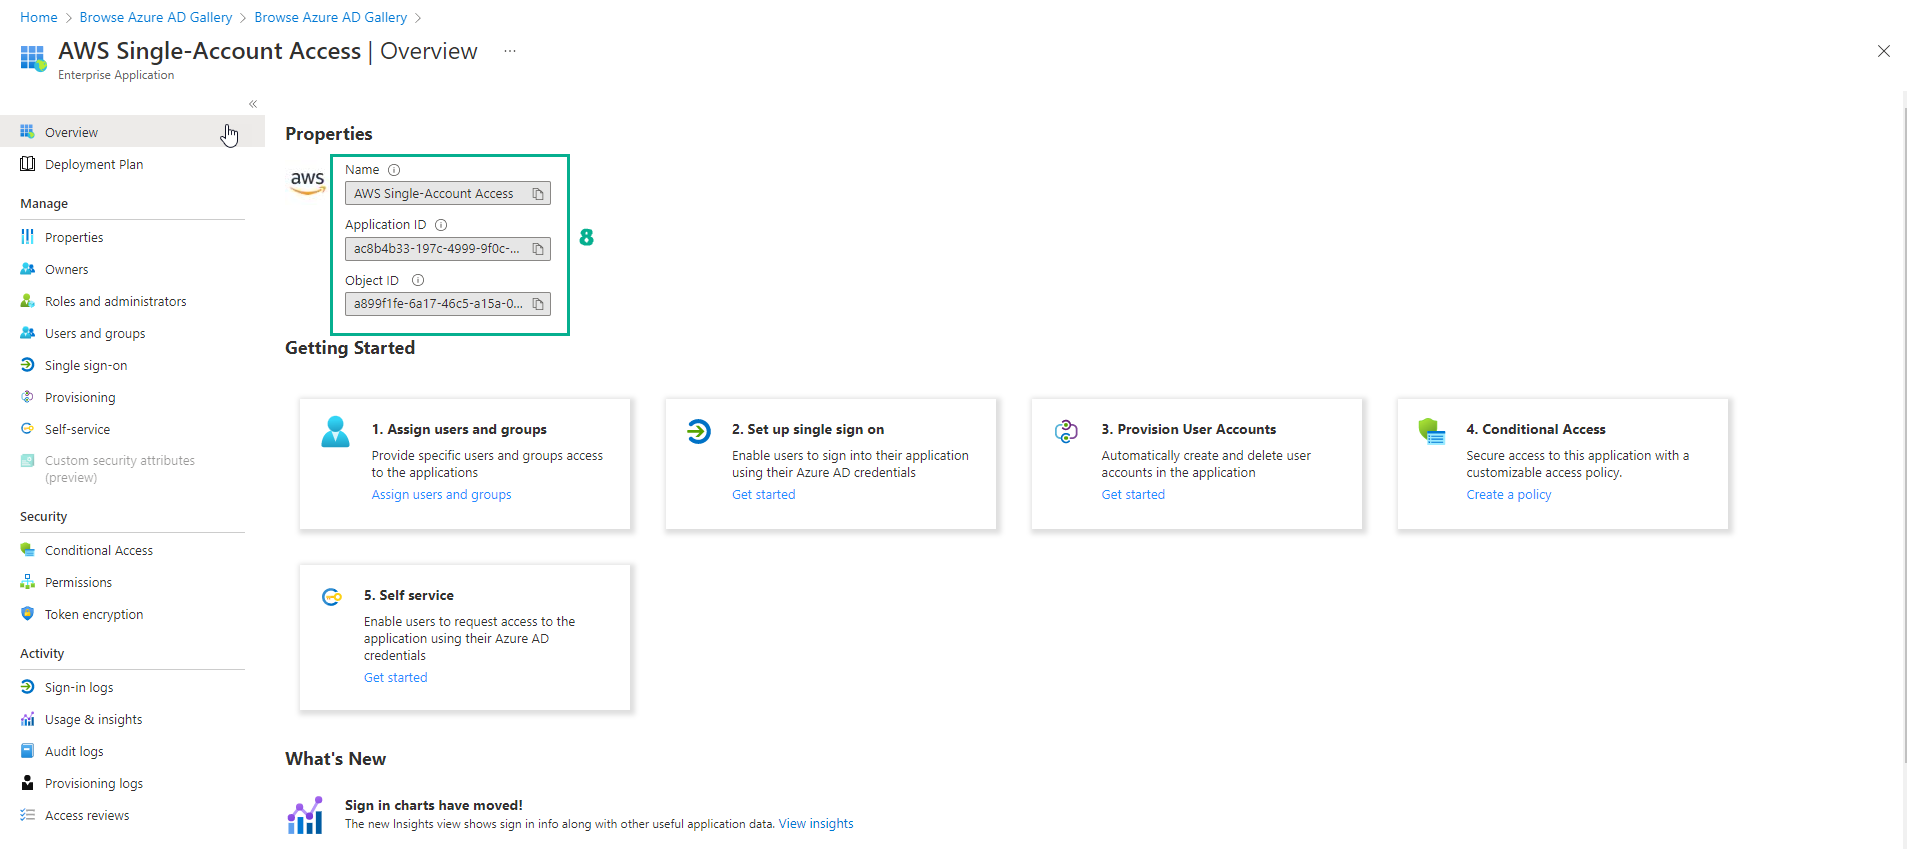The height and width of the screenshot is (849, 1907).
Task: Copy the Object ID value
Action: coord(538,304)
